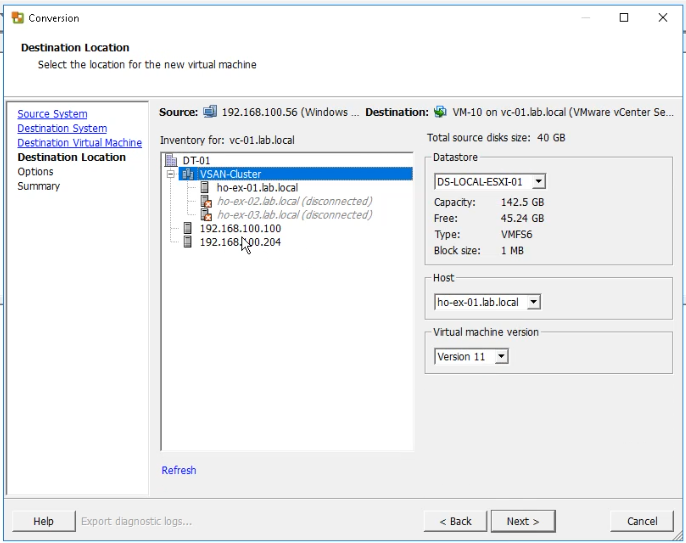Go to Destination Virtual Machine step

point(80,143)
